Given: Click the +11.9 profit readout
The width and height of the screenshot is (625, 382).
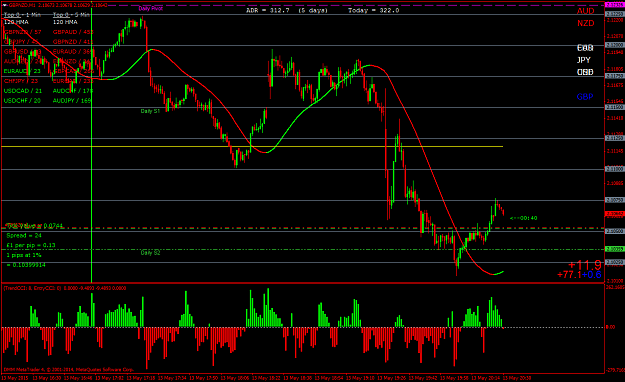Looking at the screenshot, I should click(x=585, y=265).
